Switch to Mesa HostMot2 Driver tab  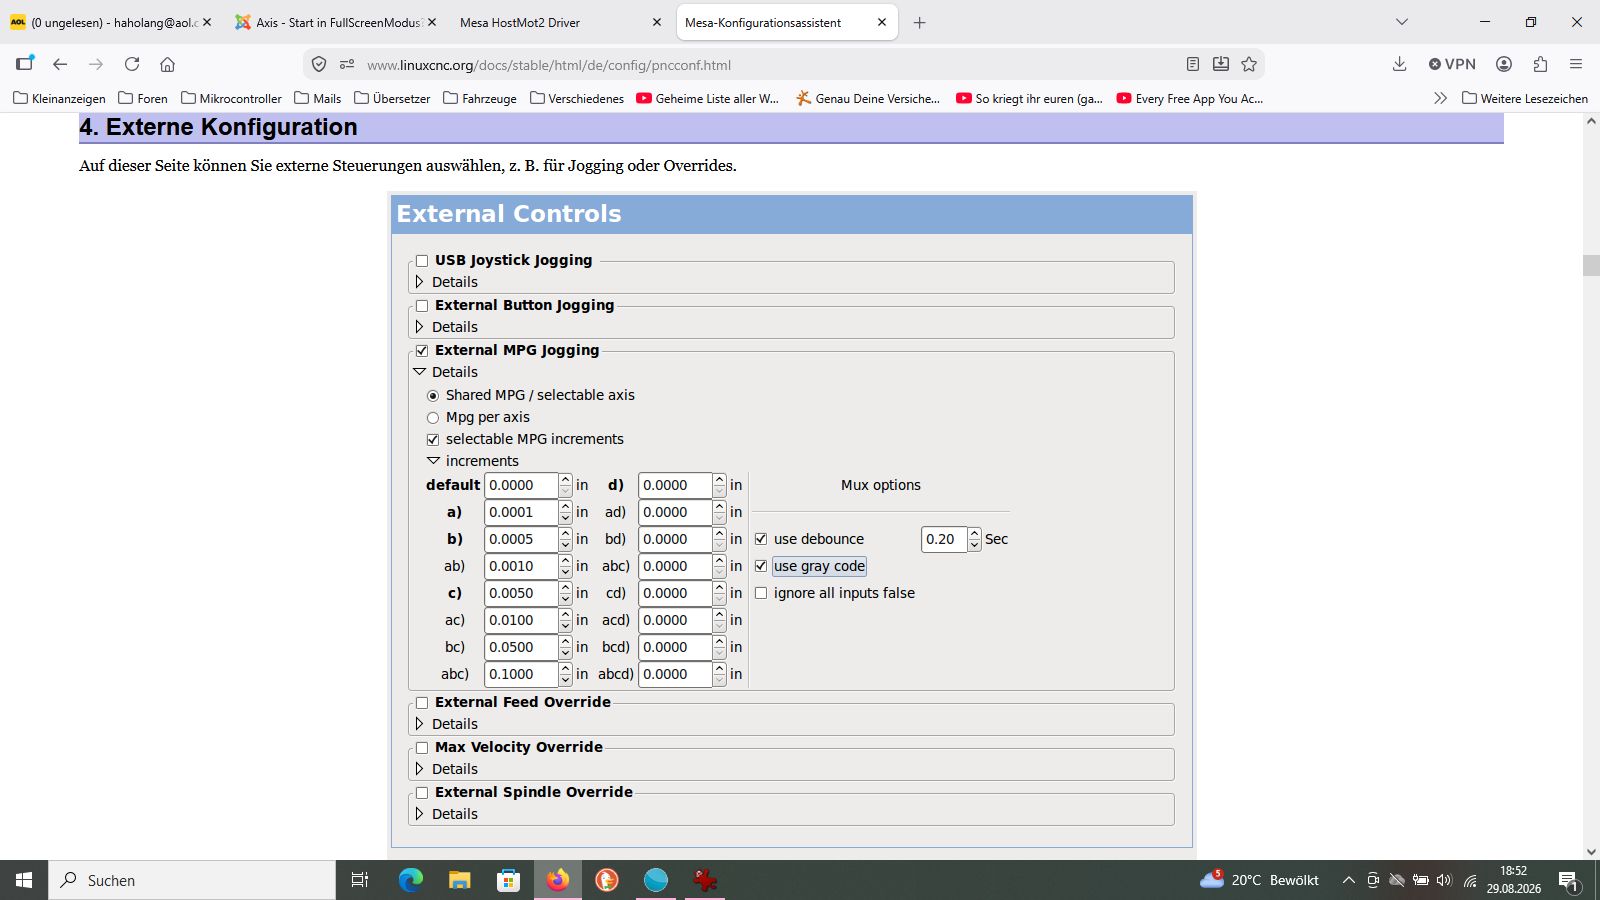click(x=560, y=22)
